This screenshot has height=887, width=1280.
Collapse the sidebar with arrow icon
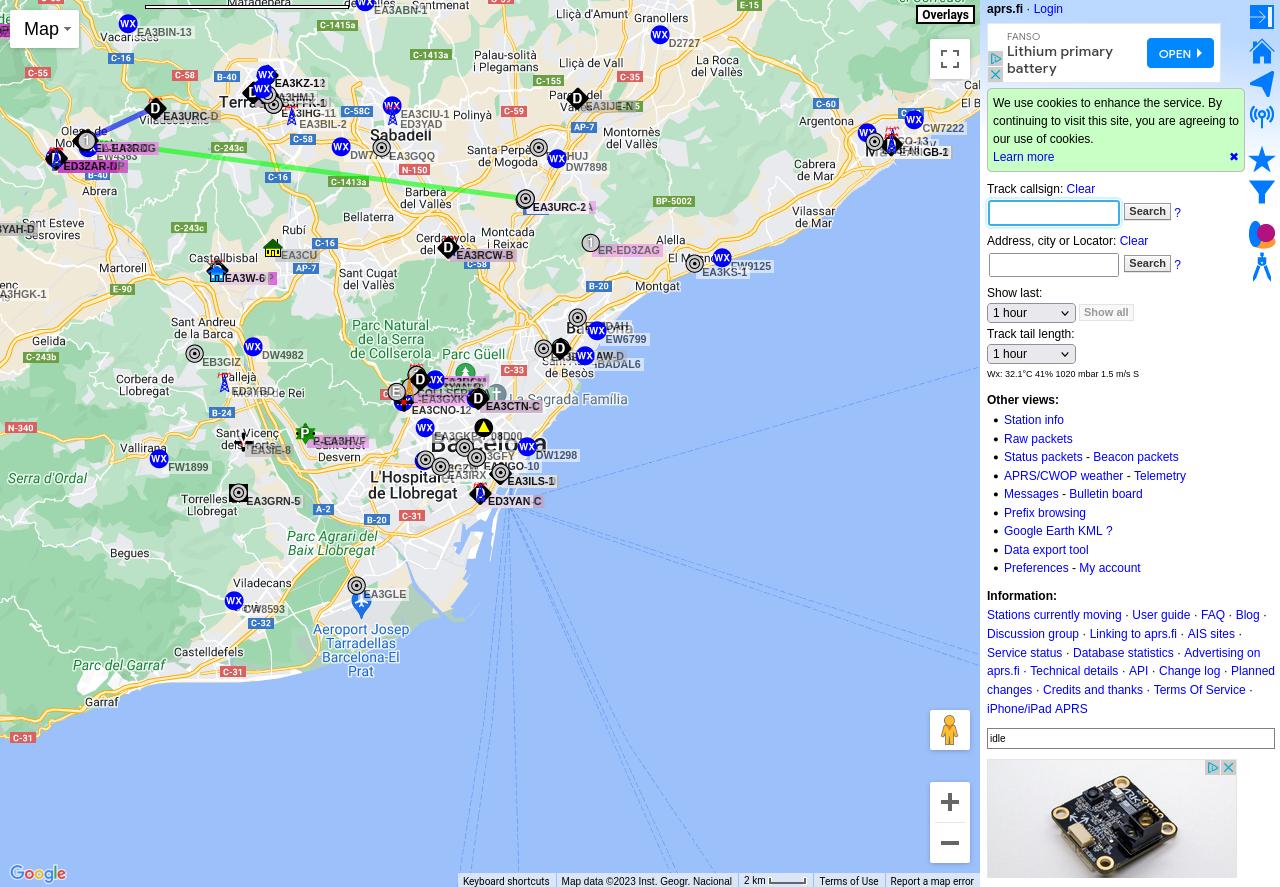[x=1262, y=17]
